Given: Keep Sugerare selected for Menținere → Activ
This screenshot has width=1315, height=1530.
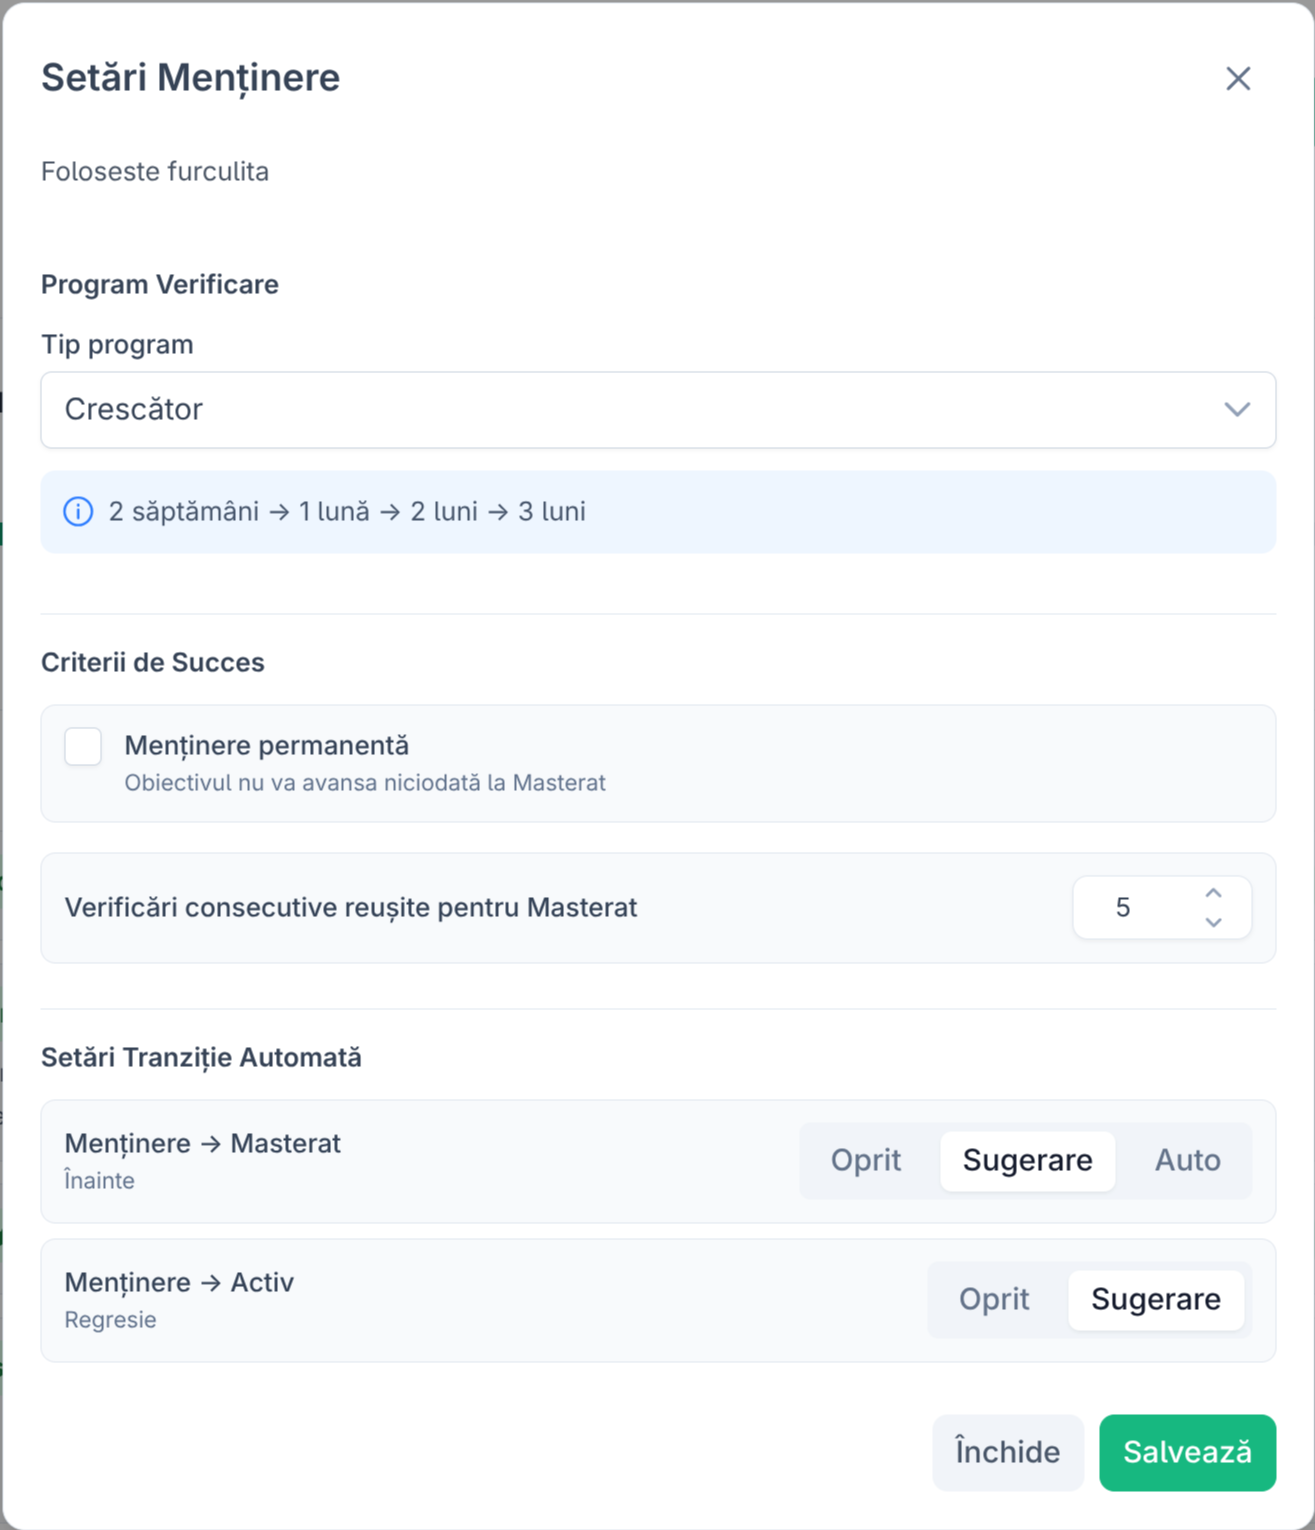Looking at the screenshot, I should pyautogui.click(x=1156, y=1299).
